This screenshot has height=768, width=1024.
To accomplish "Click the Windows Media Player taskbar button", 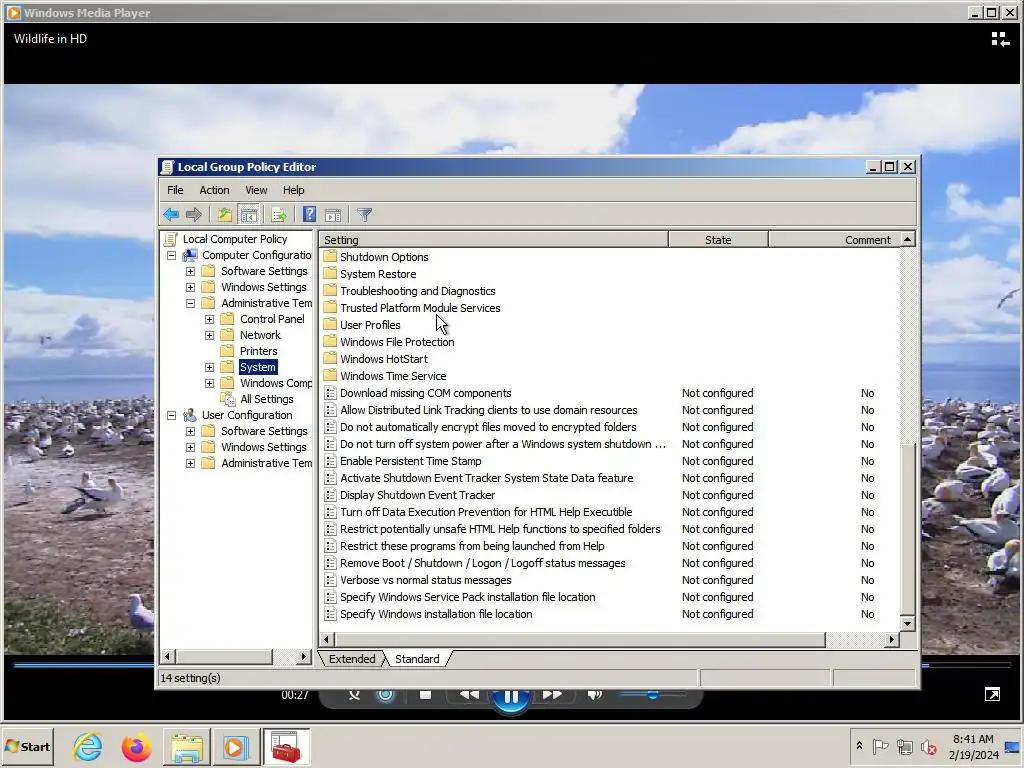I will [x=236, y=746].
